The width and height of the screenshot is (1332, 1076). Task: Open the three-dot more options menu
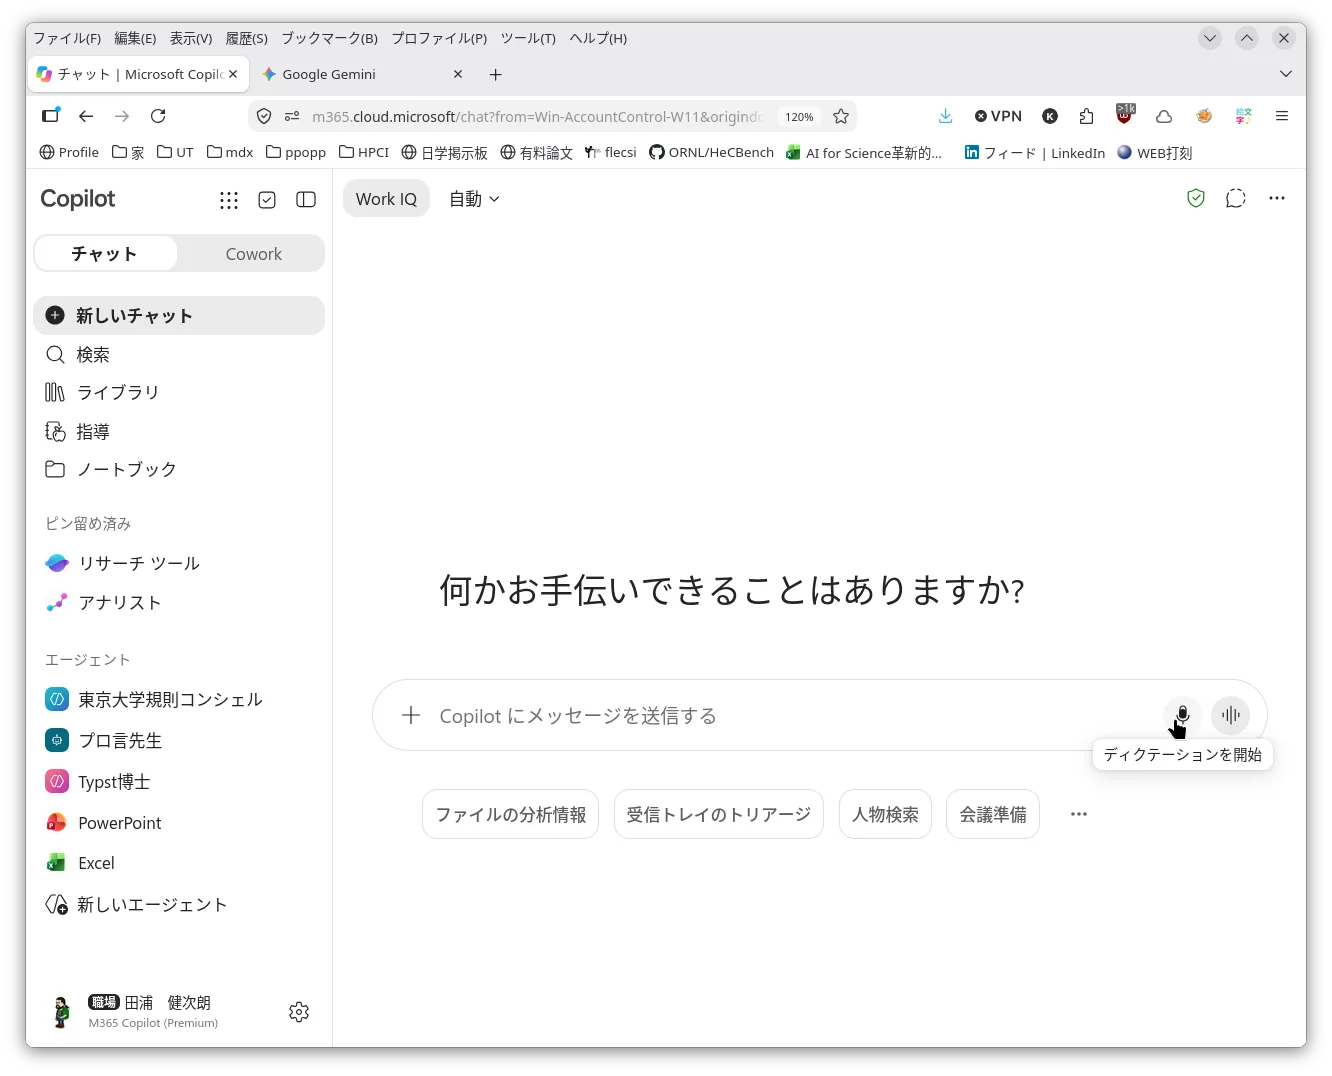coord(1277,198)
